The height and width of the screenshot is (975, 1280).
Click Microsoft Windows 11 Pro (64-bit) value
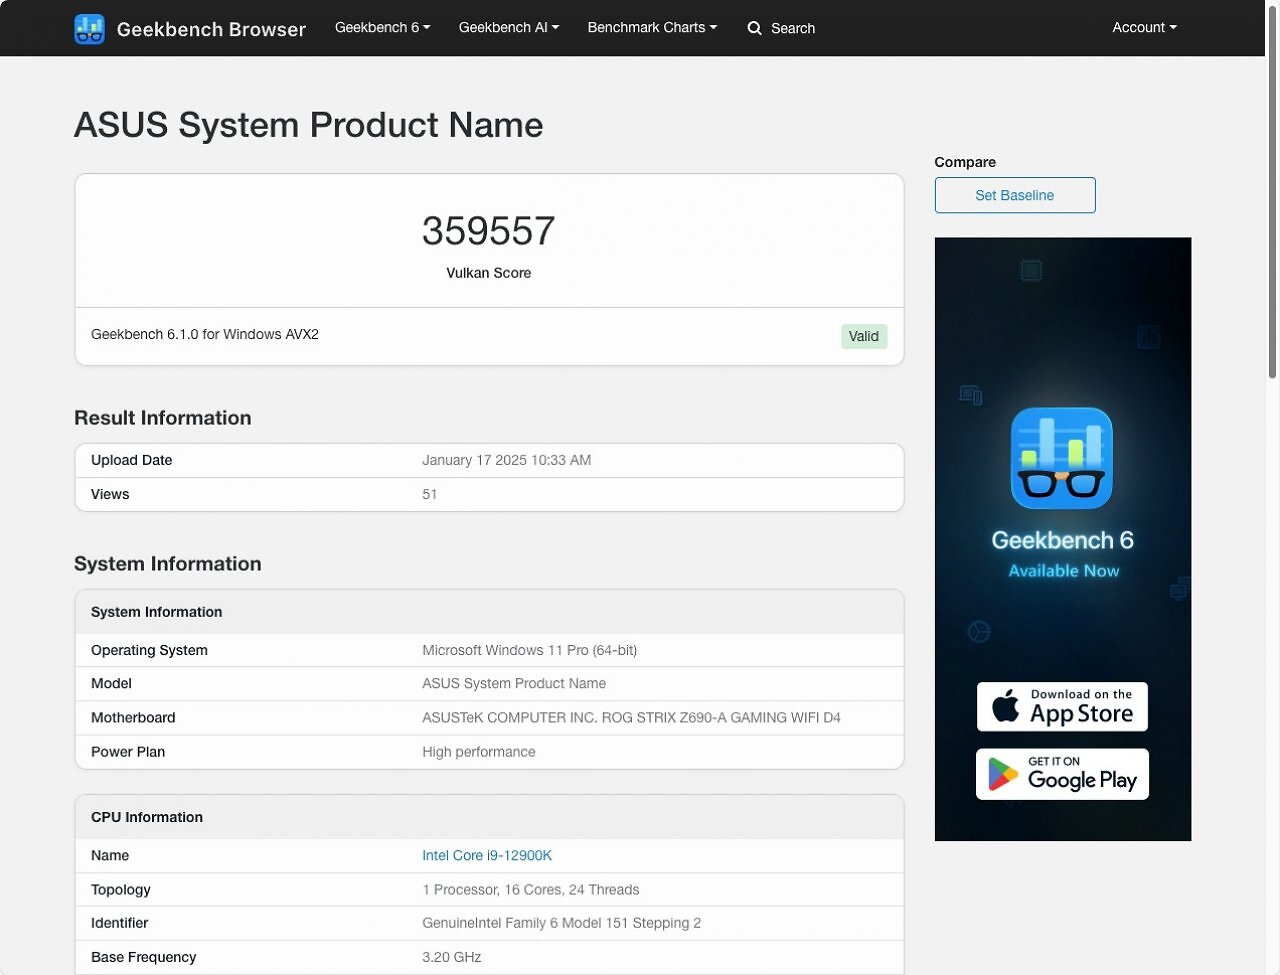(x=530, y=650)
